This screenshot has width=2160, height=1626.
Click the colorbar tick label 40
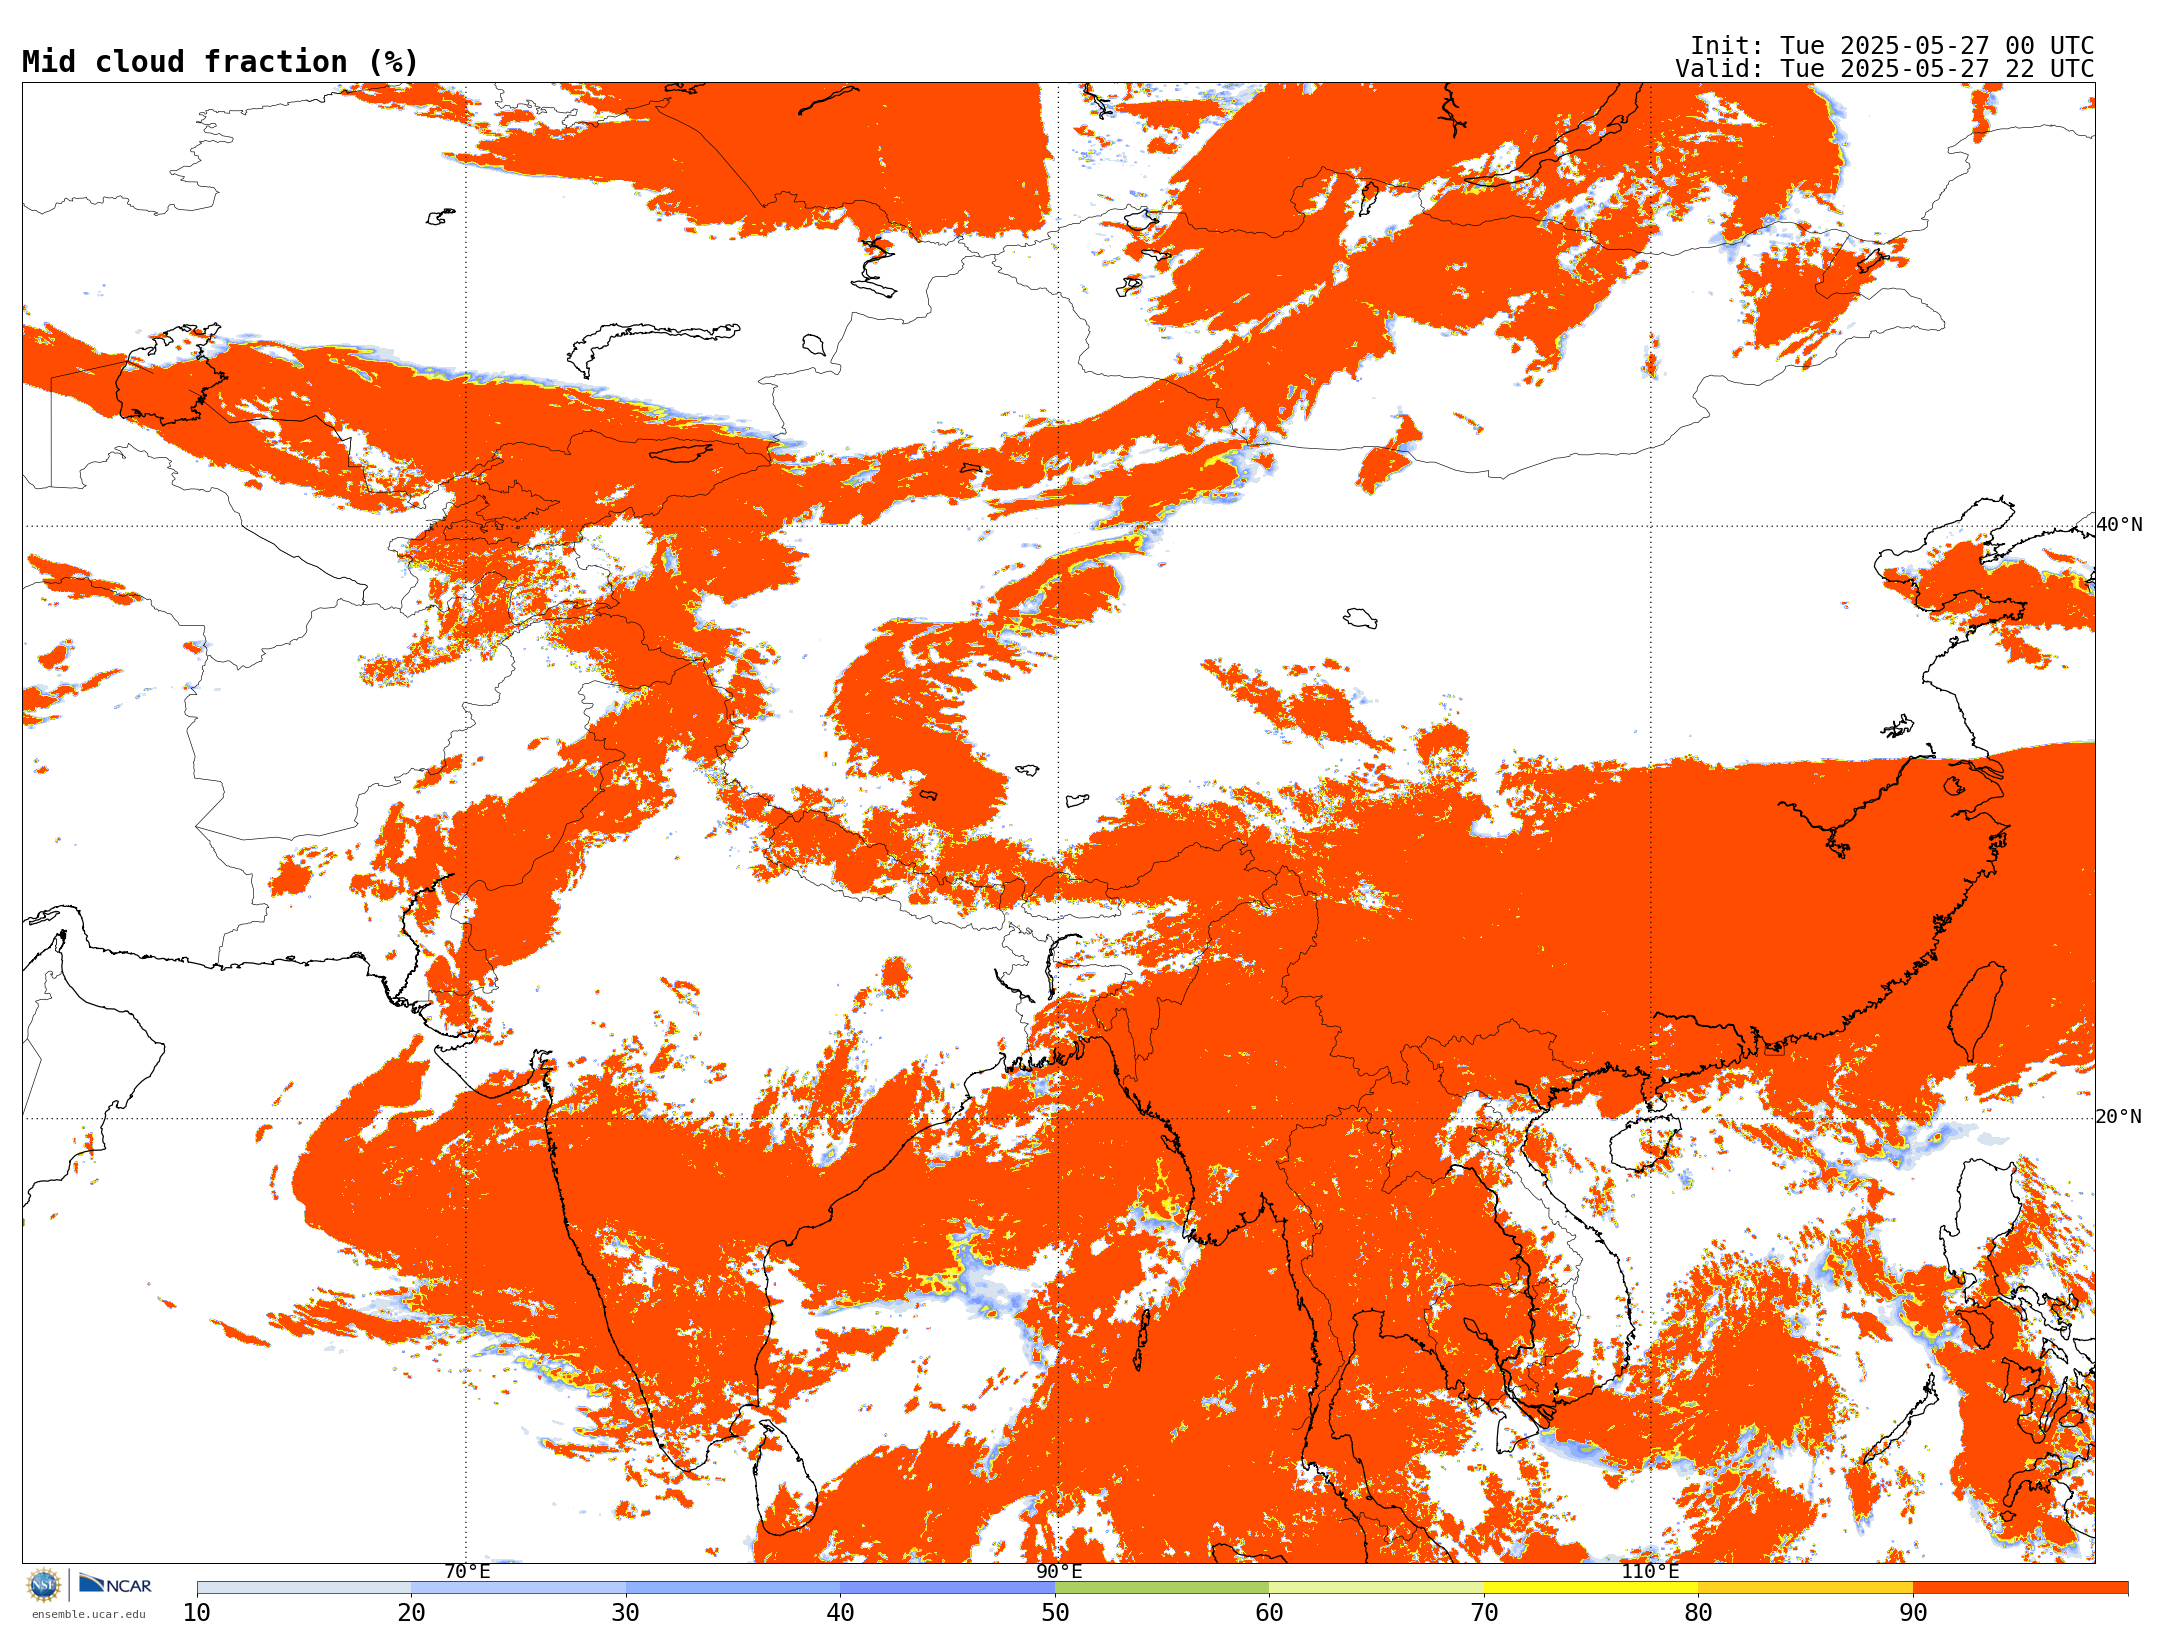pyautogui.click(x=840, y=1613)
